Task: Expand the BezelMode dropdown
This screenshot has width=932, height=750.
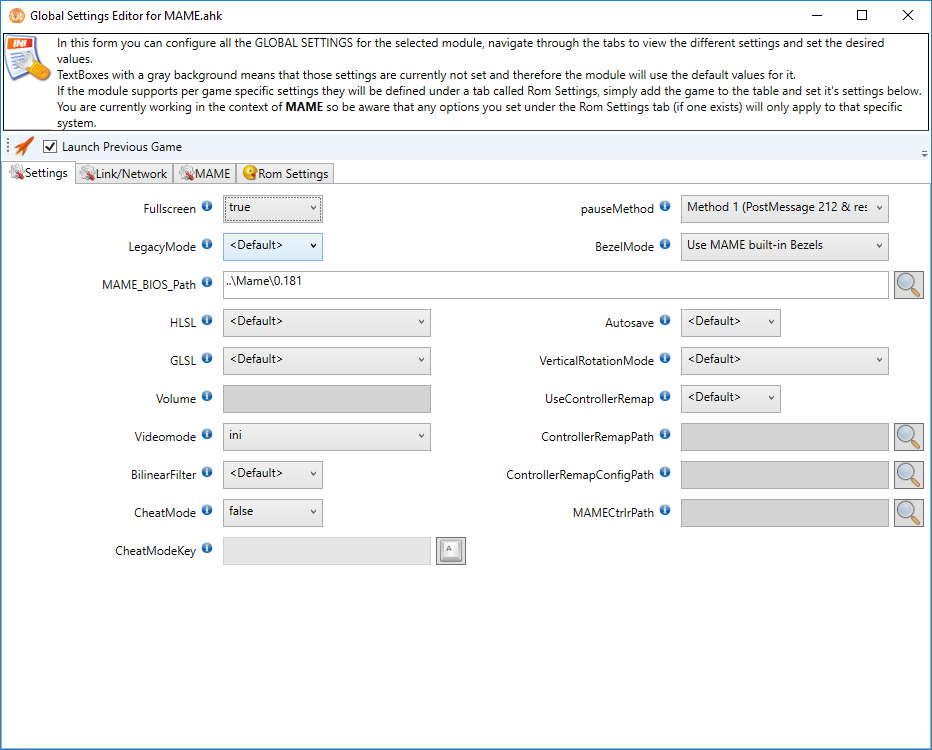Action: 784,246
